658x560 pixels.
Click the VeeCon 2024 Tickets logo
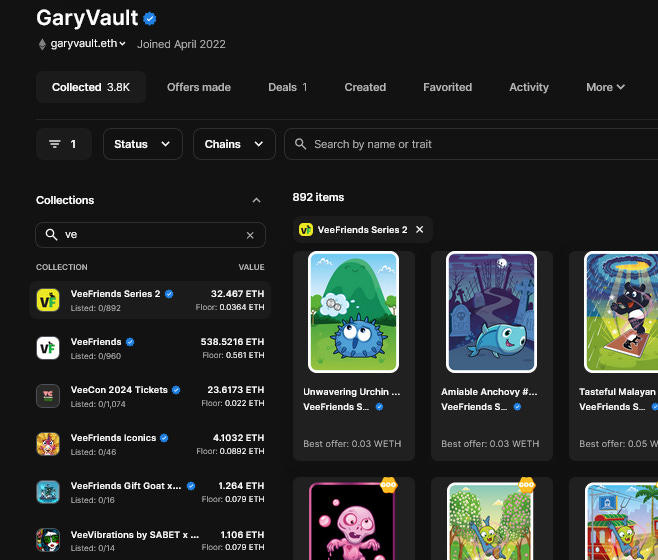tap(48, 396)
